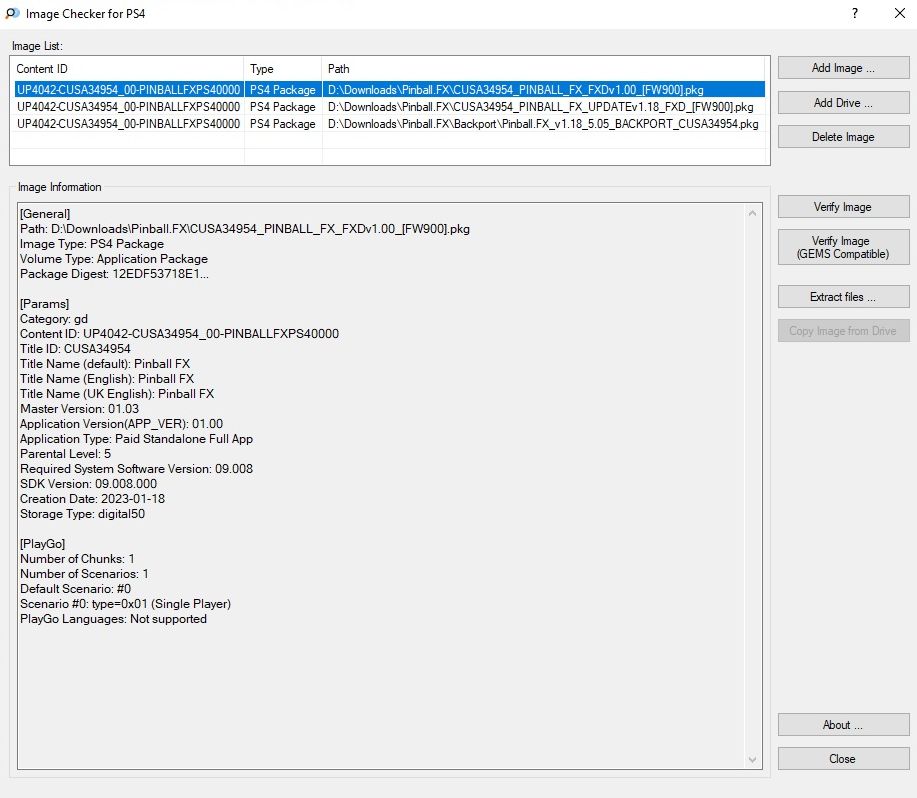Click the PlayGo Languages: Not supported line
917x798 pixels.
[x=113, y=619]
